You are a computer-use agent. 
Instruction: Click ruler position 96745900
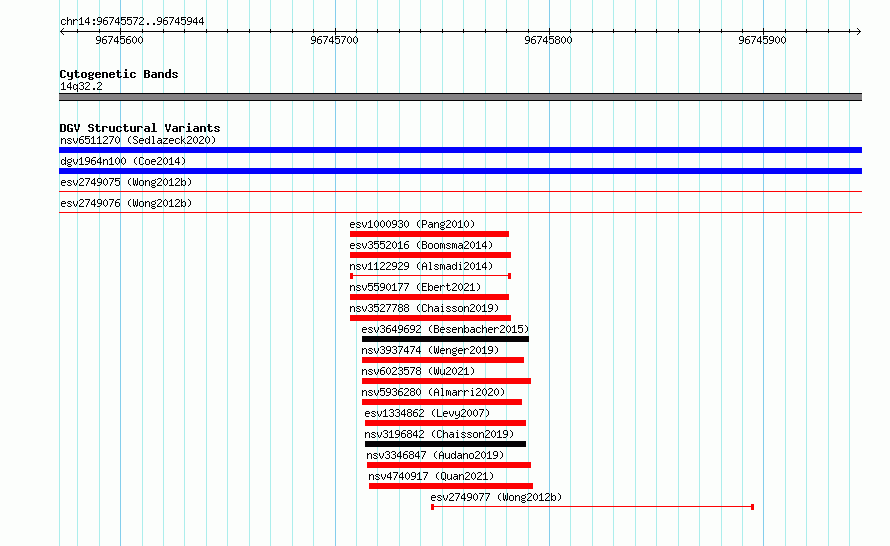pos(762,40)
